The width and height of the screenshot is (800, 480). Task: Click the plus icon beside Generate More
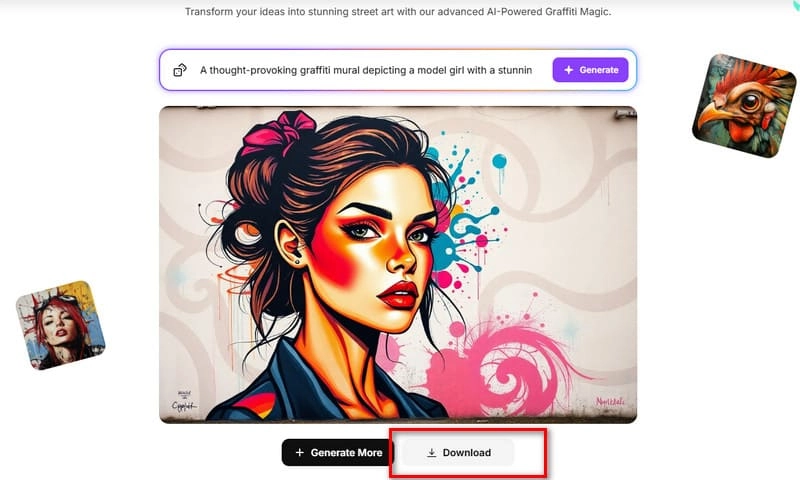point(299,452)
